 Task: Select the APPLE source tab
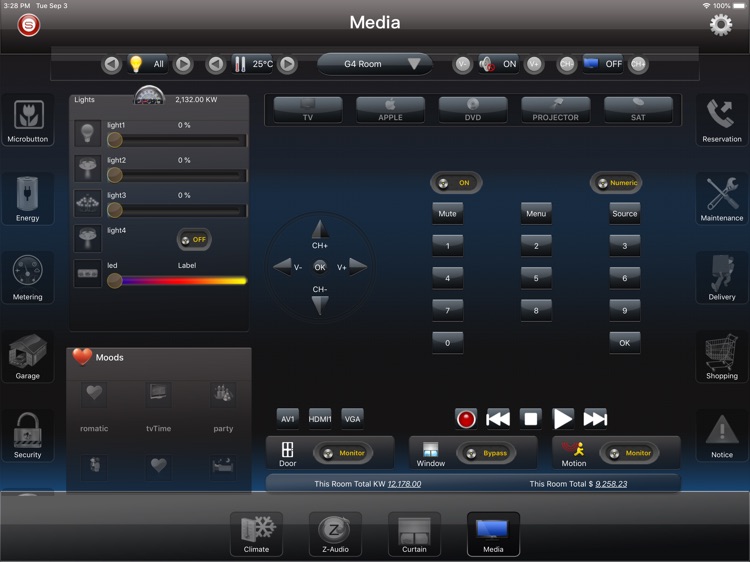click(390, 110)
